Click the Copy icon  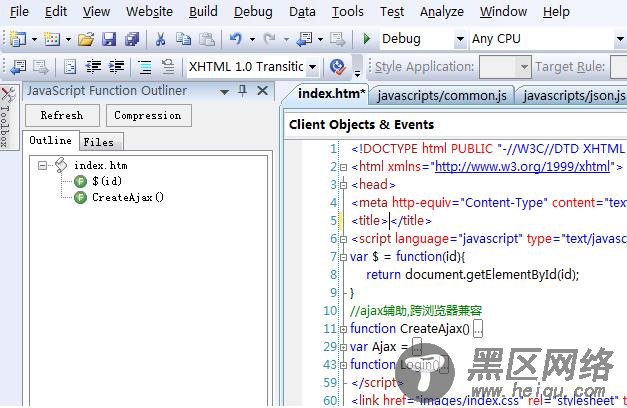(x=184, y=39)
